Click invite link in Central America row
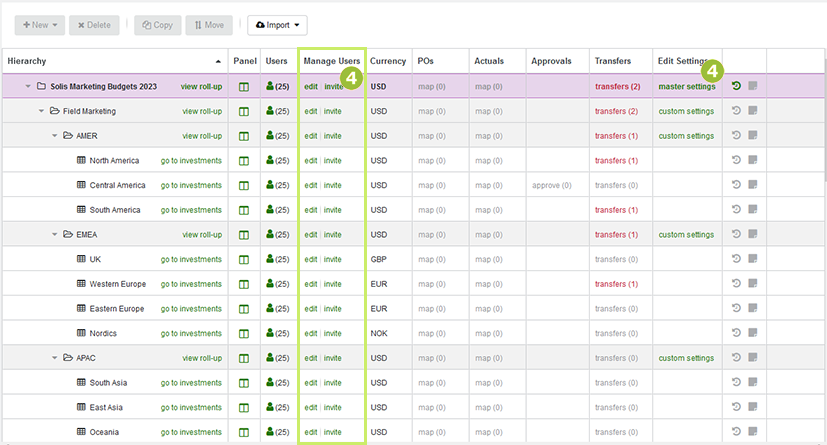827x445 pixels. tap(333, 185)
